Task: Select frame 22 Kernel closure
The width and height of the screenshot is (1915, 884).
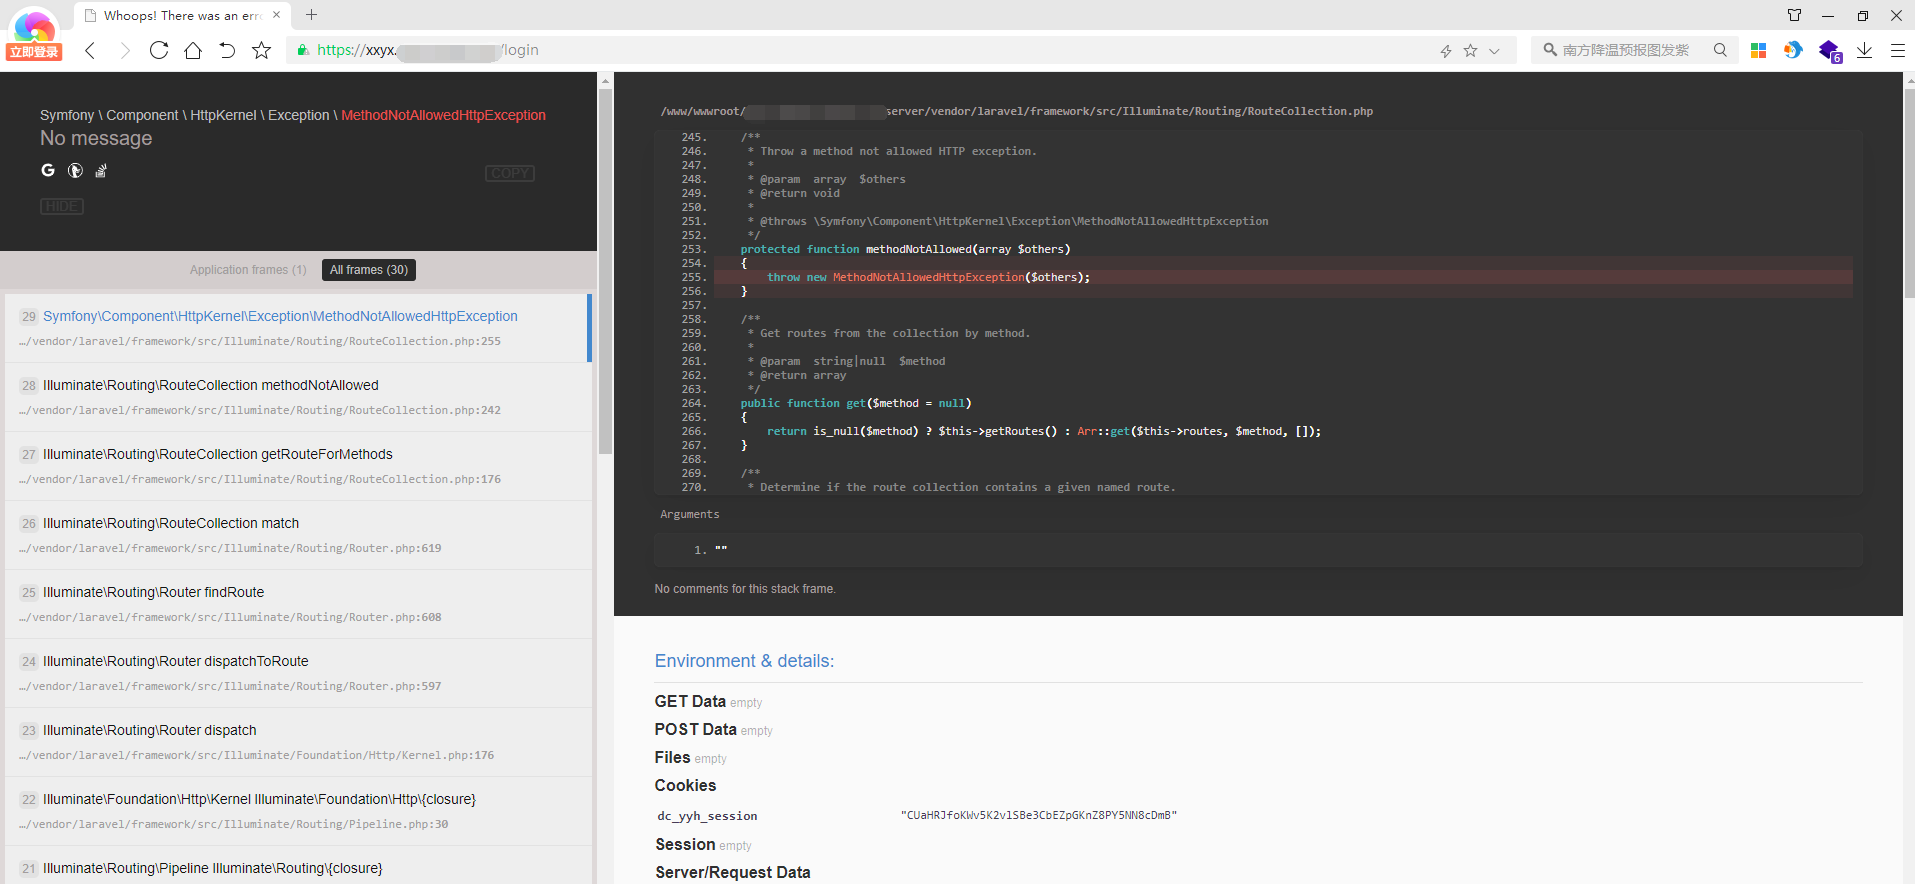Action: pyautogui.click(x=298, y=811)
